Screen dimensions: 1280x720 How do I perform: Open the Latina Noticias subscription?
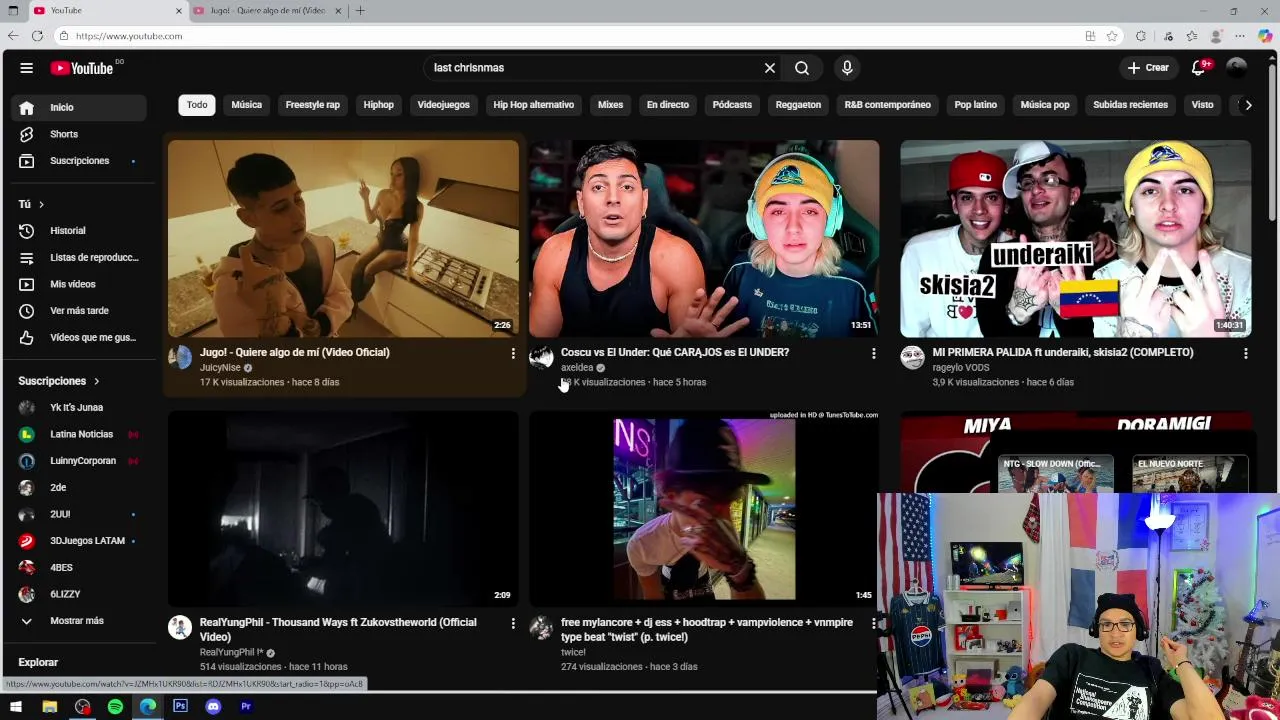tap(80, 434)
